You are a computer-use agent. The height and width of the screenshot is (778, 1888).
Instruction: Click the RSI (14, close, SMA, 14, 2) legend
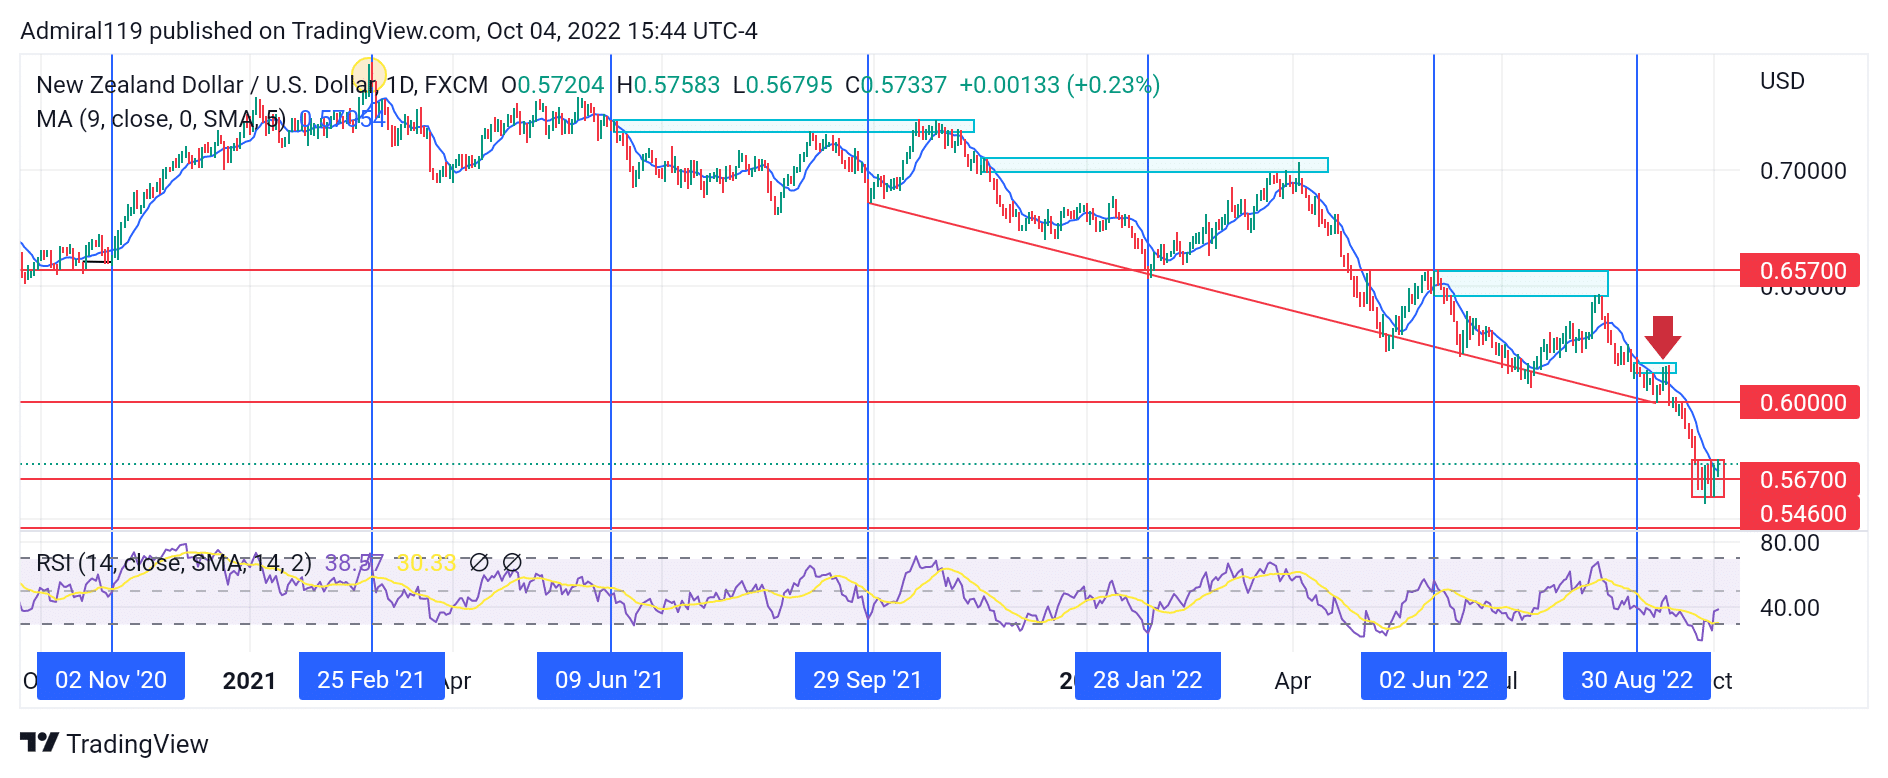(174, 563)
